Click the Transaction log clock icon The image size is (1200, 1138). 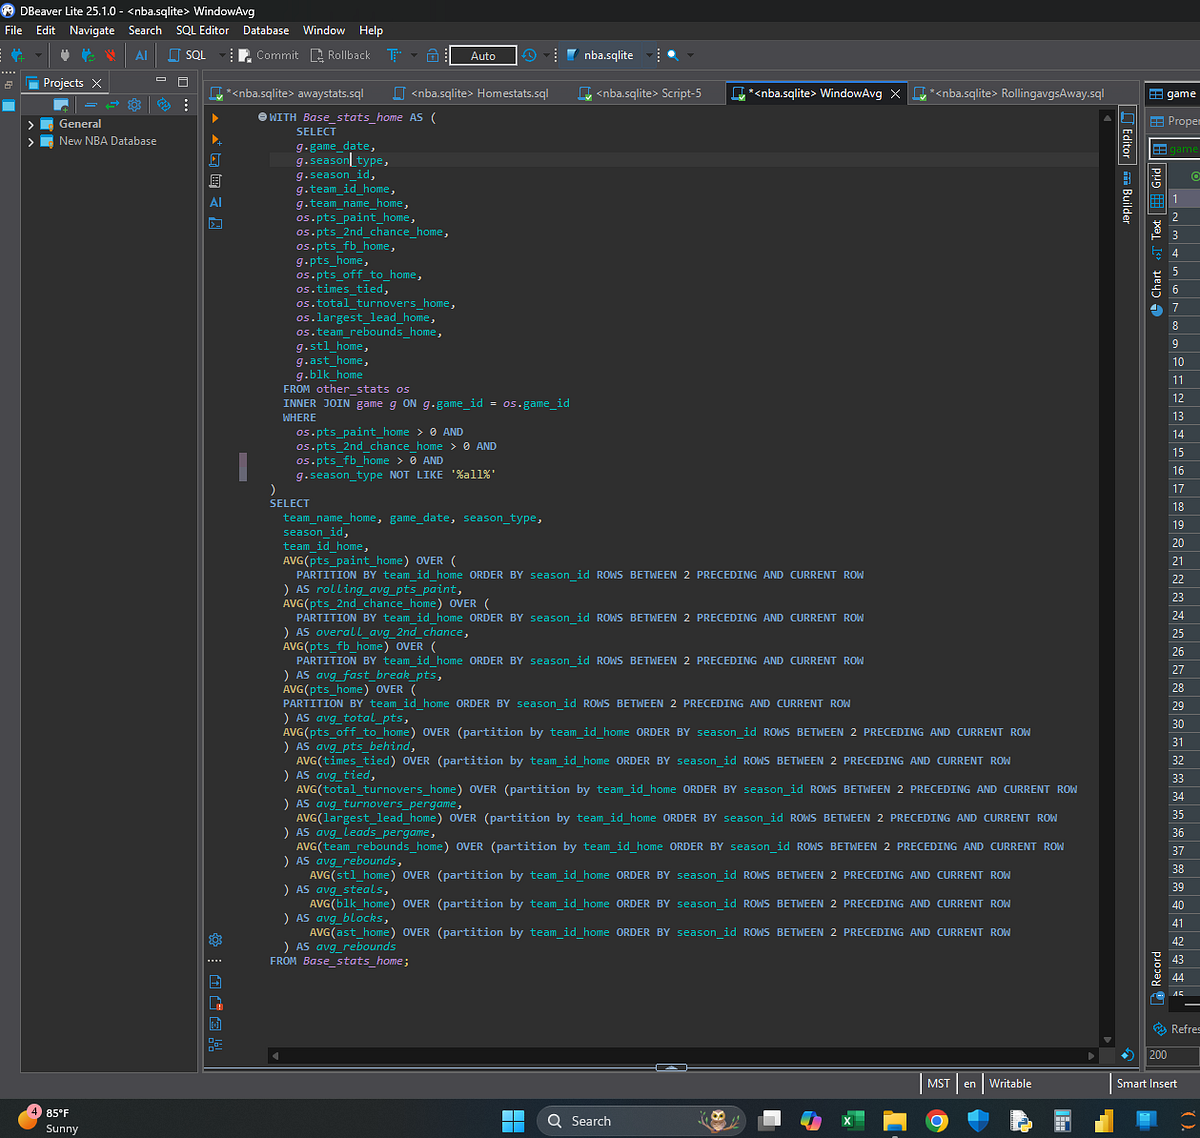point(529,55)
